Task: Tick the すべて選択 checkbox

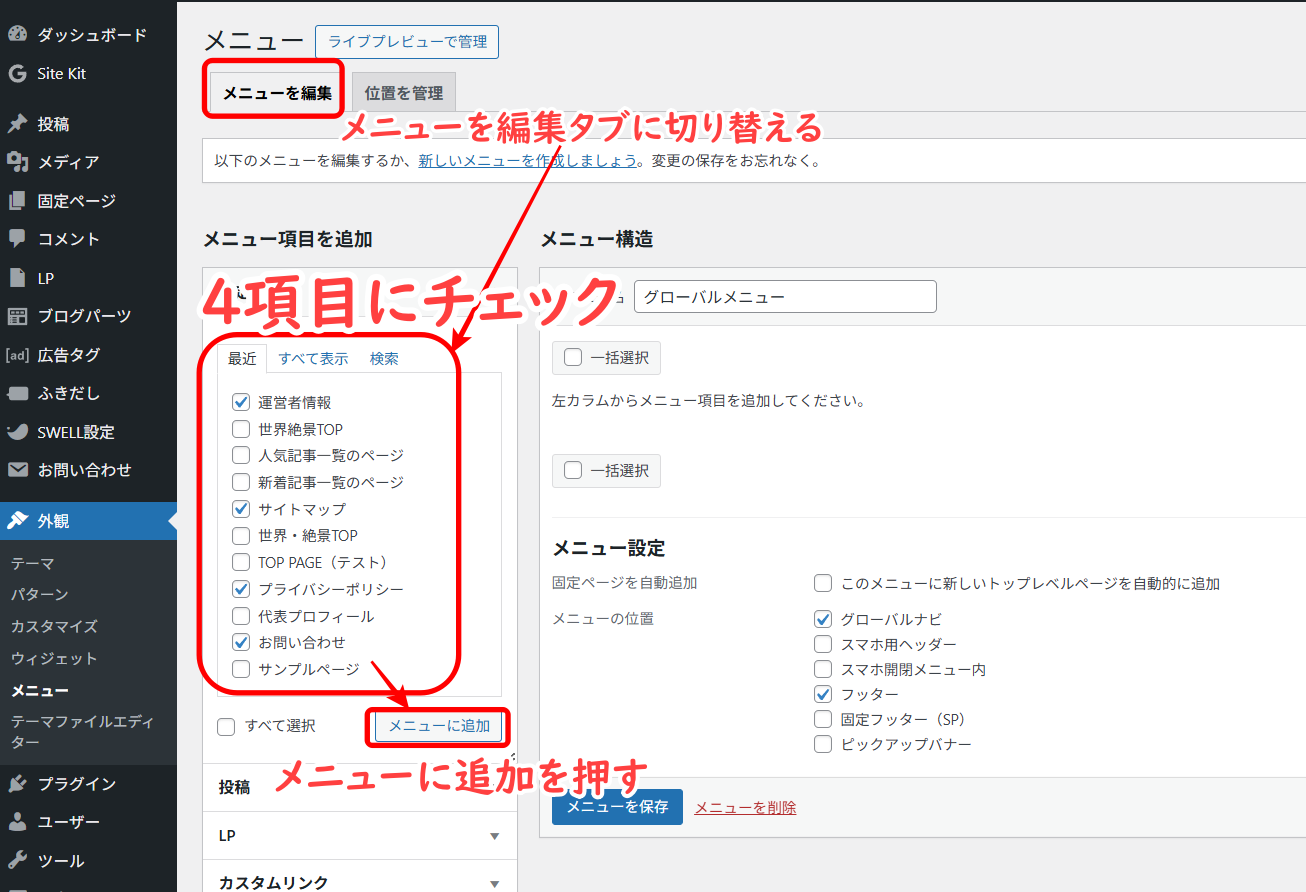Action: click(x=227, y=727)
